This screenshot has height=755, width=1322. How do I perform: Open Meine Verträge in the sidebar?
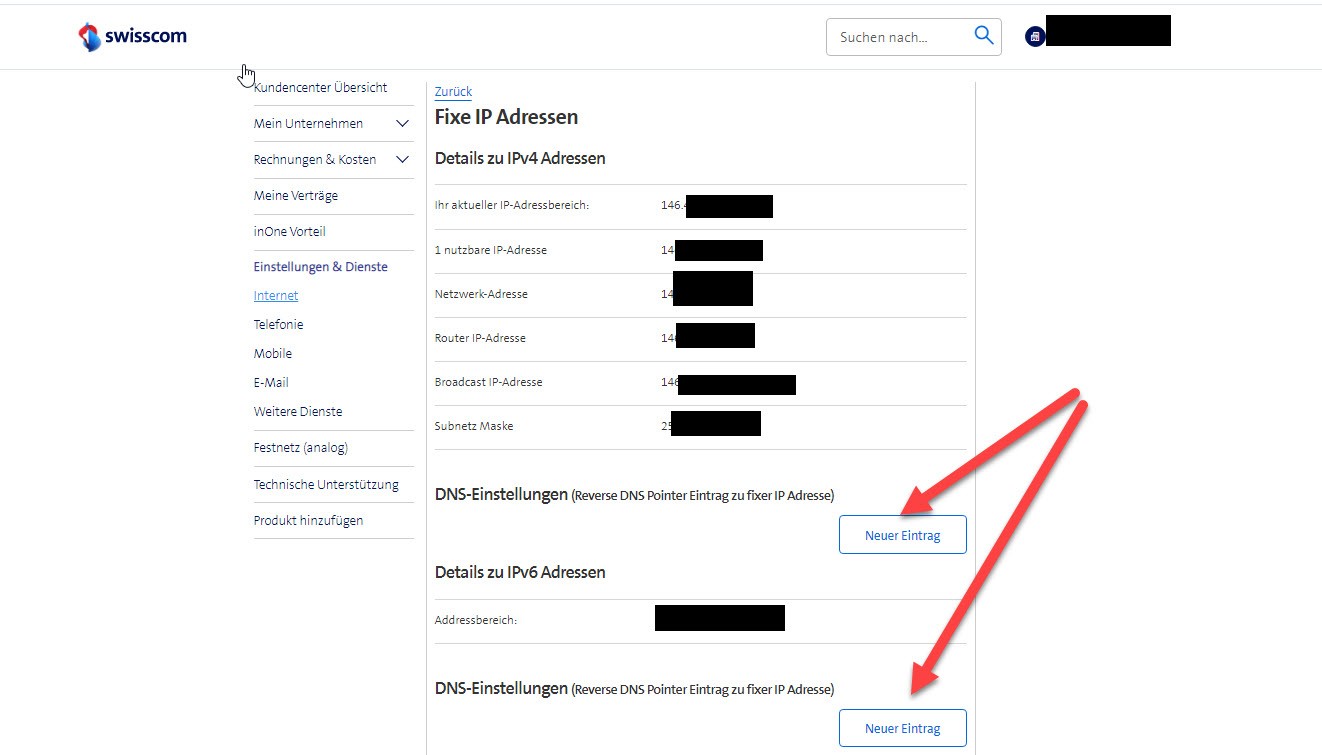[296, 196]
